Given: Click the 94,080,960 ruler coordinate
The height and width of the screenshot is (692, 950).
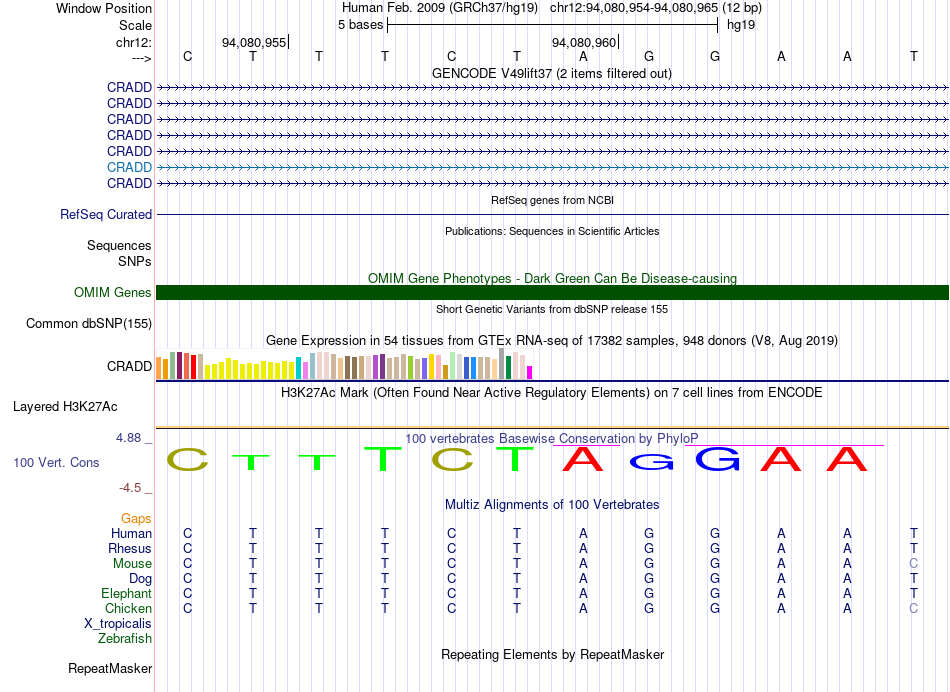Looking at the screenshot, I should (x=584, y=42).
